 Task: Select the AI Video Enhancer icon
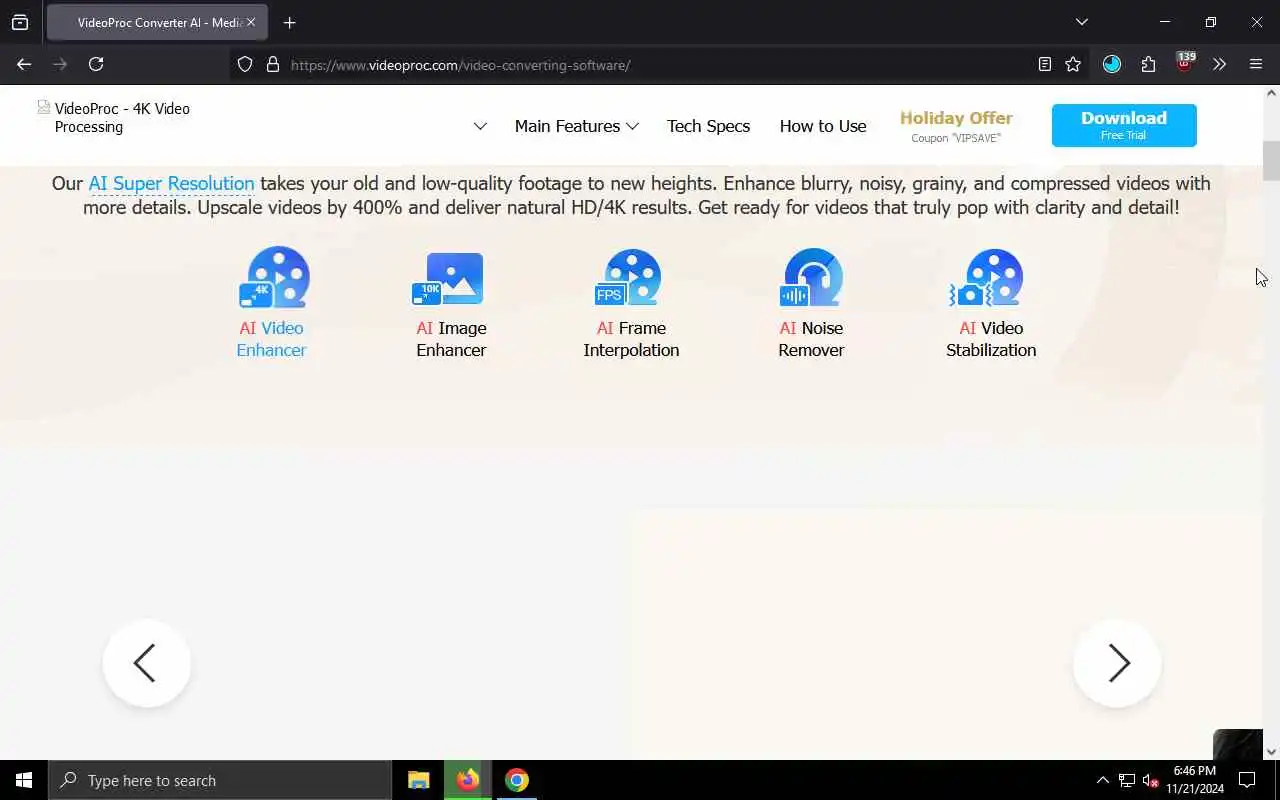274,277
